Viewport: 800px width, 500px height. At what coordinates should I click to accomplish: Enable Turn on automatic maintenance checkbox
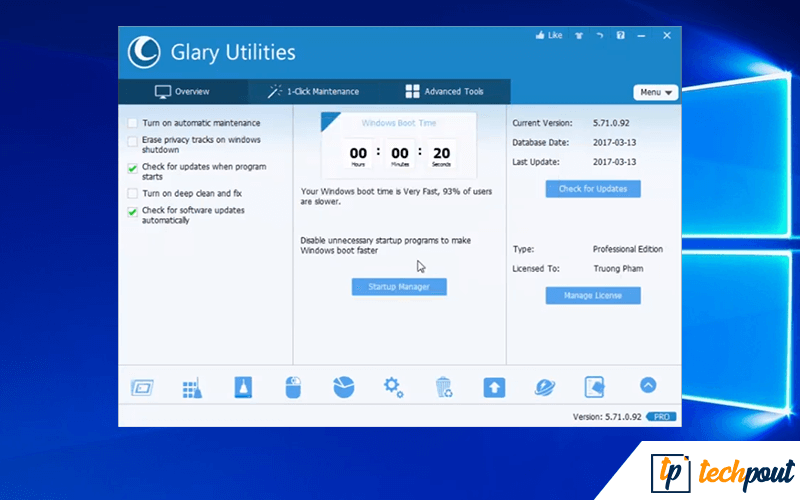click(x=133, y=122)
